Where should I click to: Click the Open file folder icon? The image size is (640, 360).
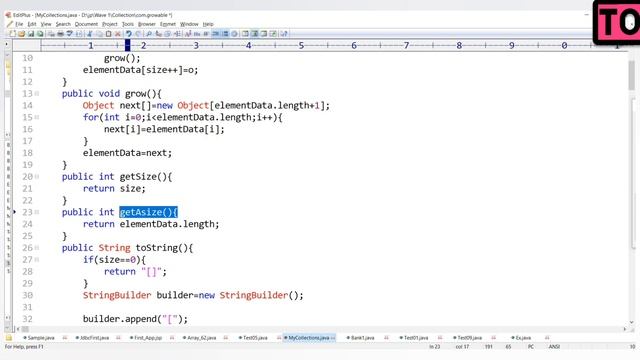22,34
